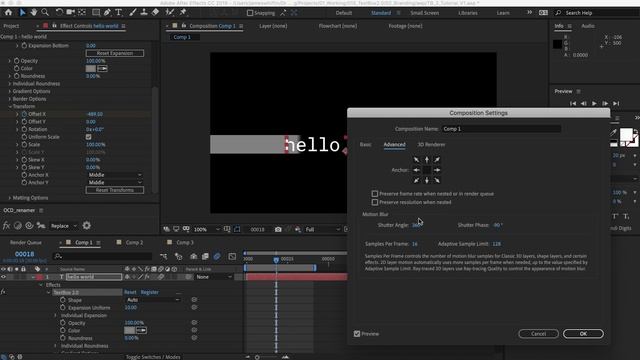Select the Eraser tool

pyautogui.click(x=155, y=13)
